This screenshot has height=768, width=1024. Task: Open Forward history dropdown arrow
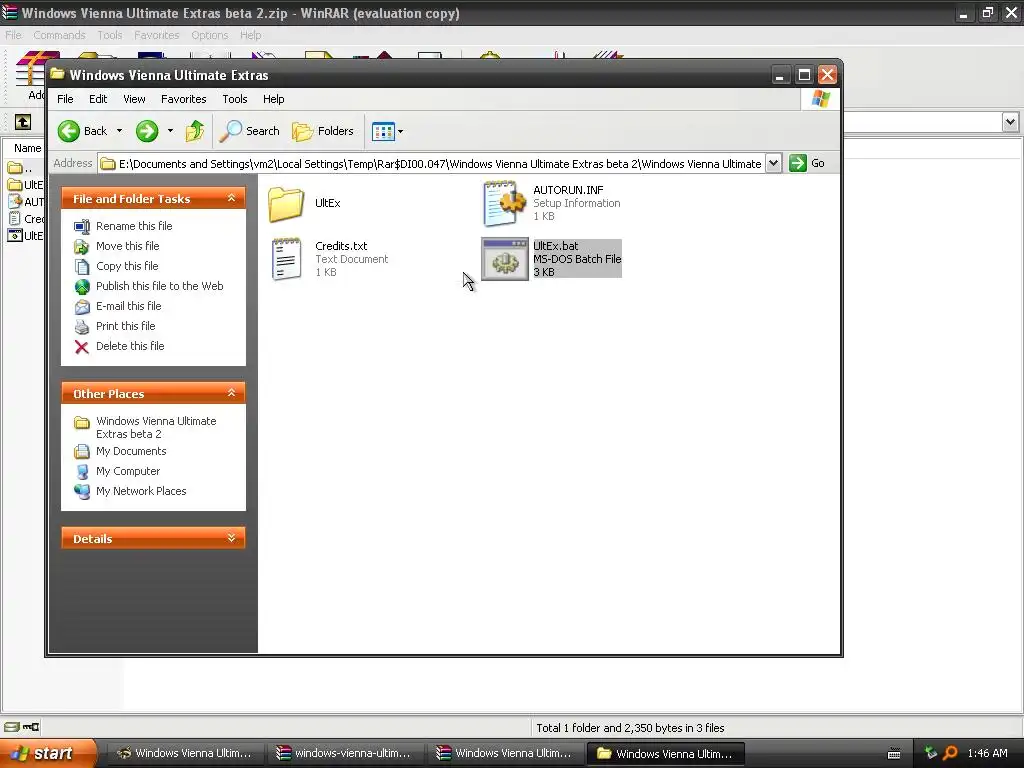tap(170, 131)
